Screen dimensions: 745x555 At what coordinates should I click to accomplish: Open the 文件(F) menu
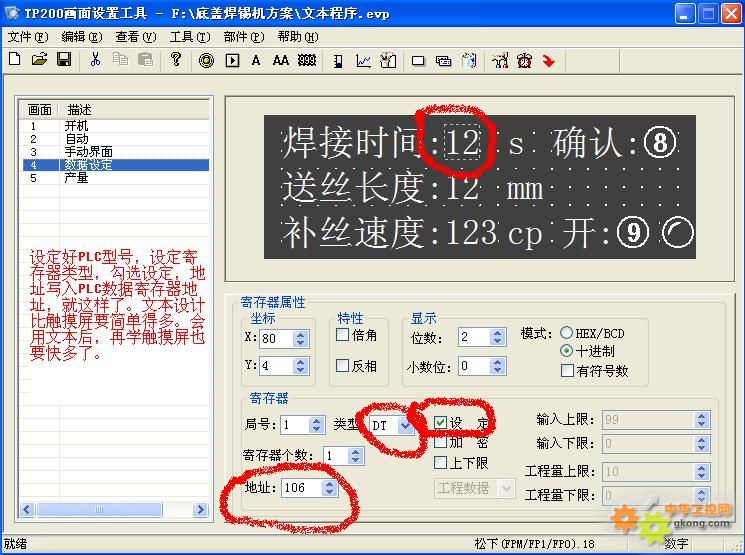(28, 37)
